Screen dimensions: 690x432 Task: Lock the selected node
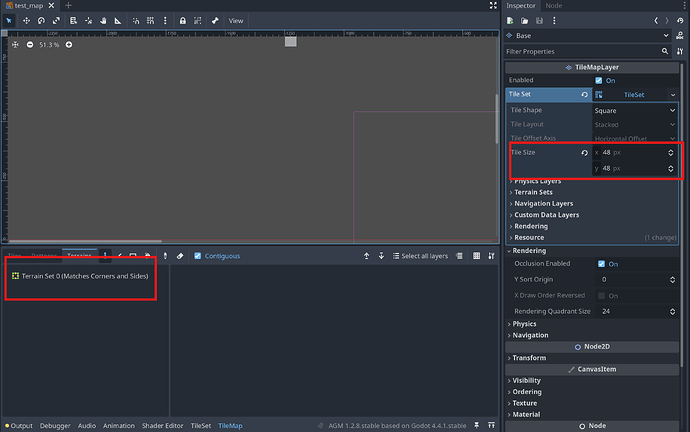coord(183,21)
